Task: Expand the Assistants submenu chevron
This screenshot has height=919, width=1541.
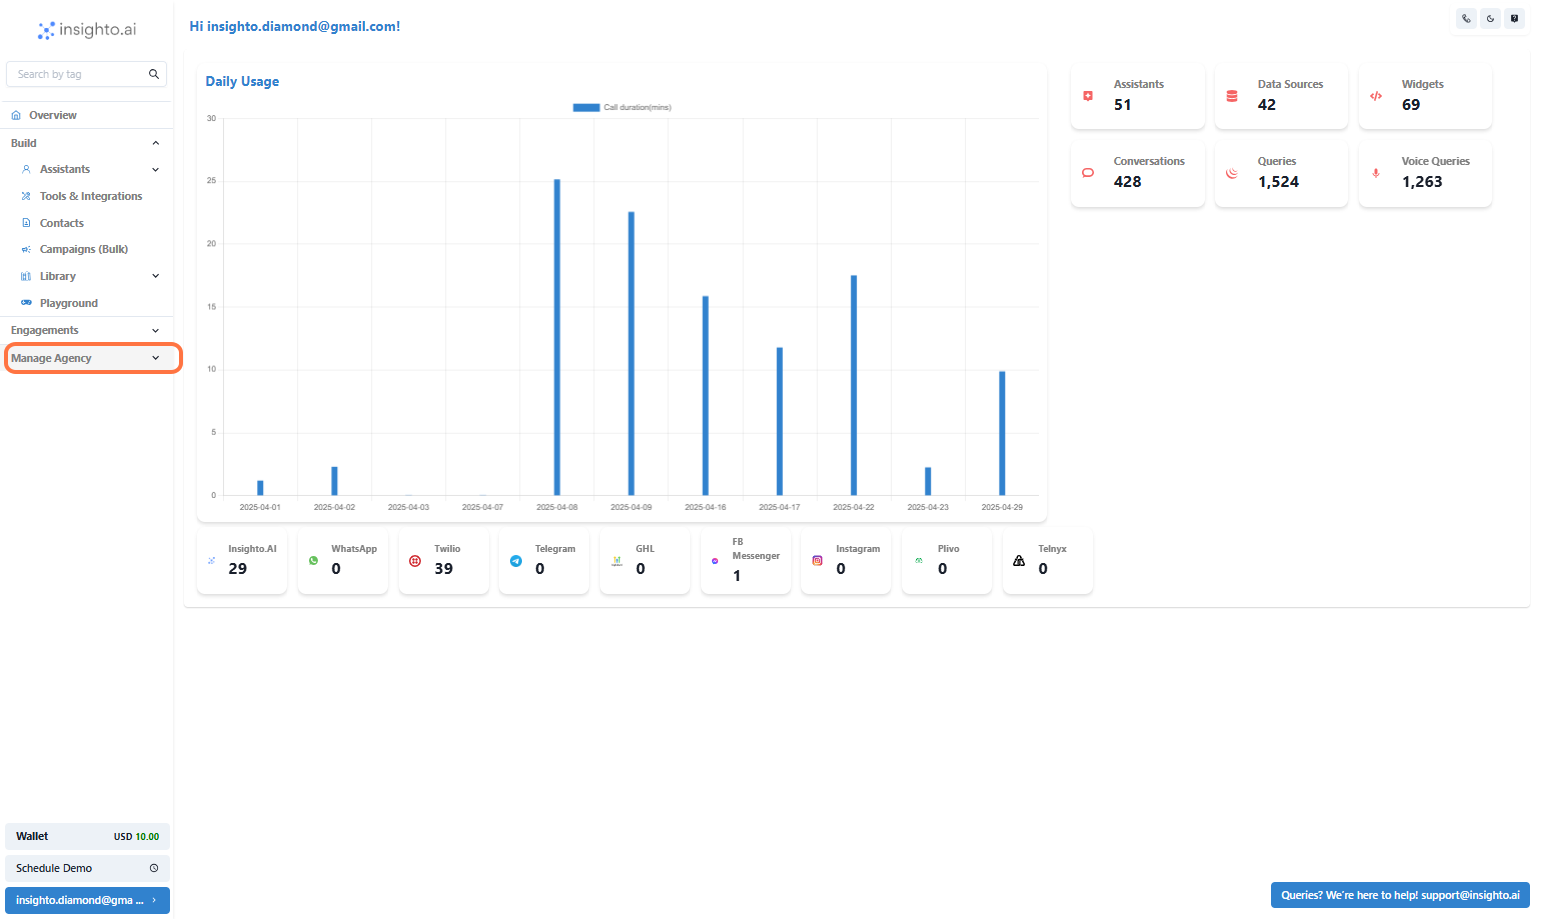Action: click(155, 170)
